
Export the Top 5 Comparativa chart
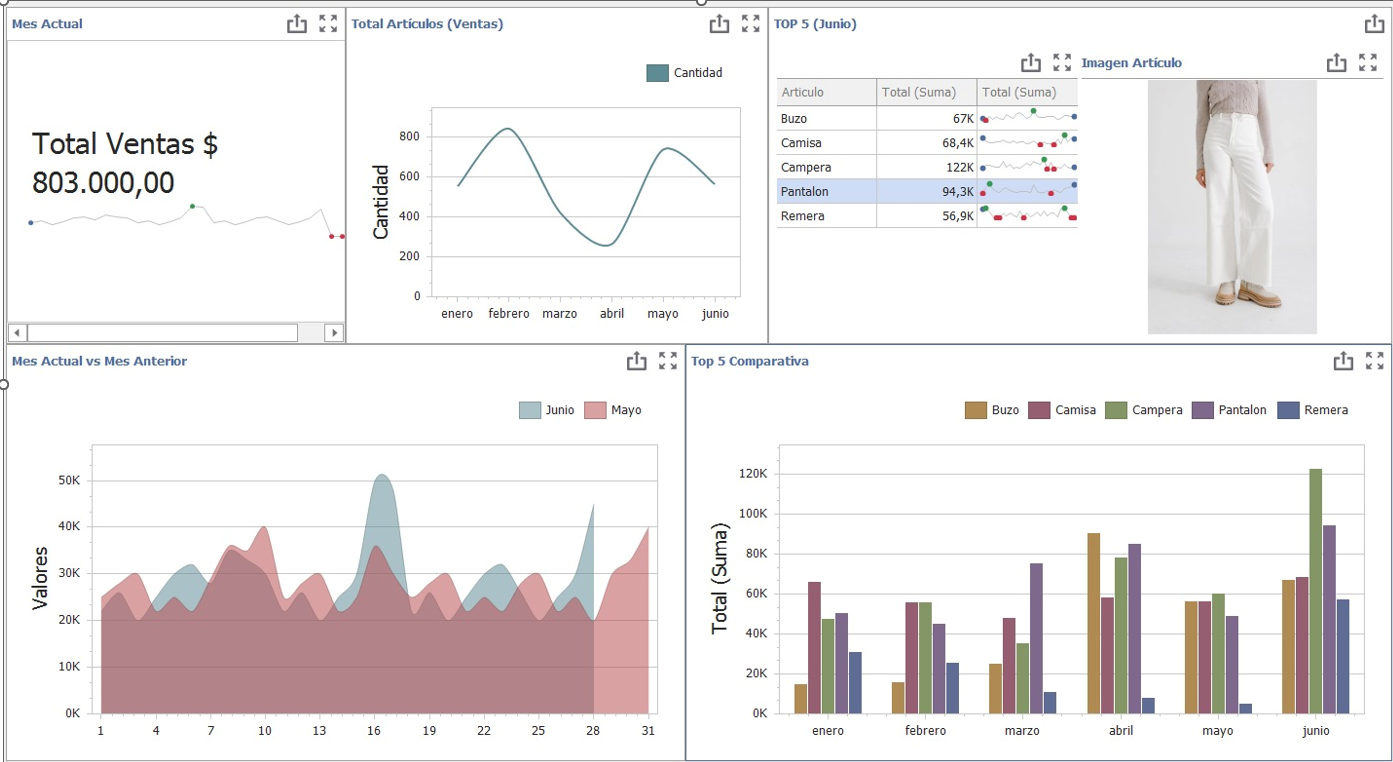pyautogui.click(x=1343, y=361)
